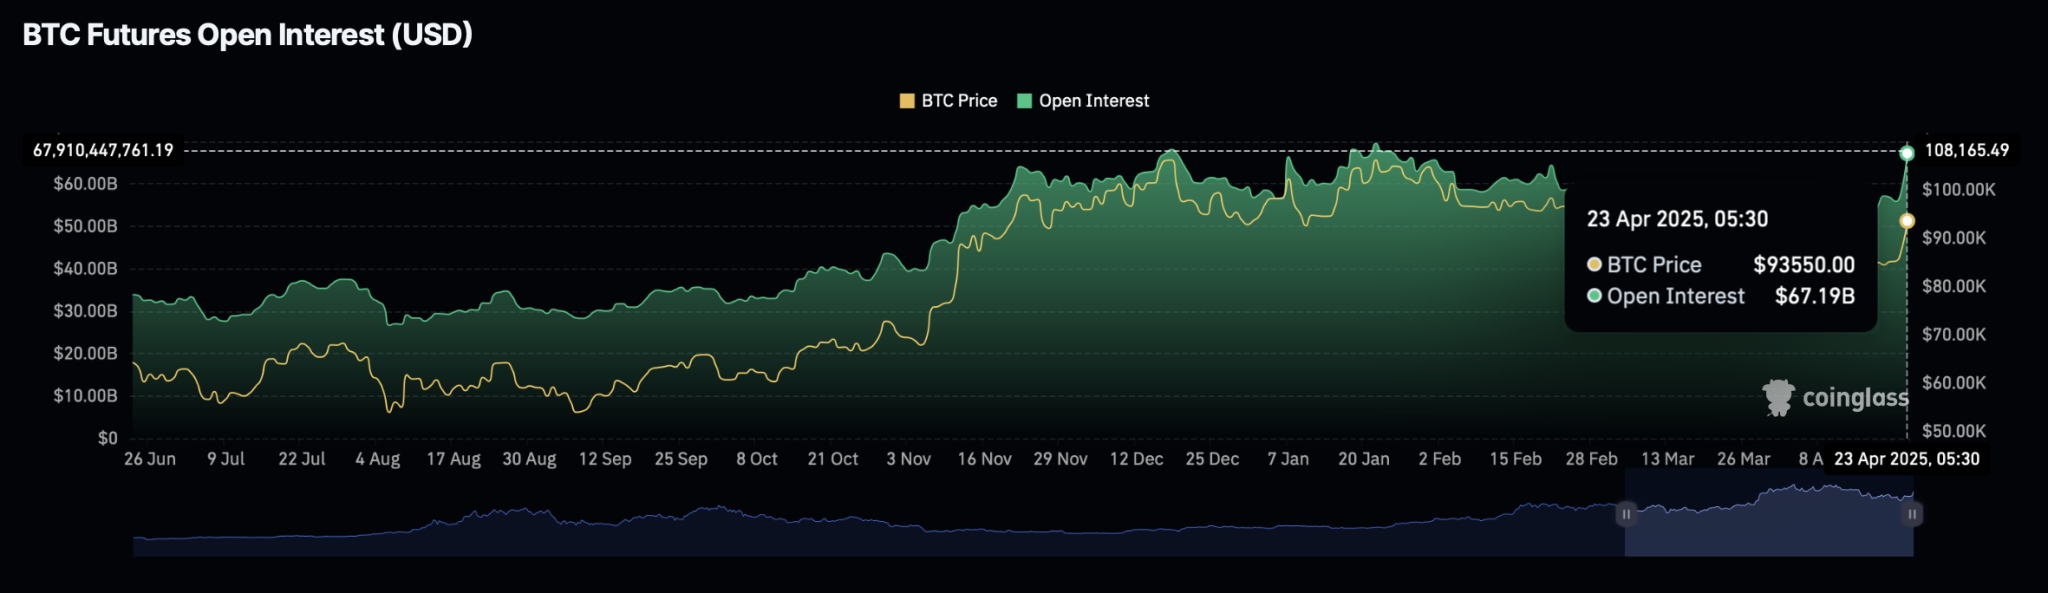Click the 25 Sep date label
2048x593 pixels.
[681, 459]
